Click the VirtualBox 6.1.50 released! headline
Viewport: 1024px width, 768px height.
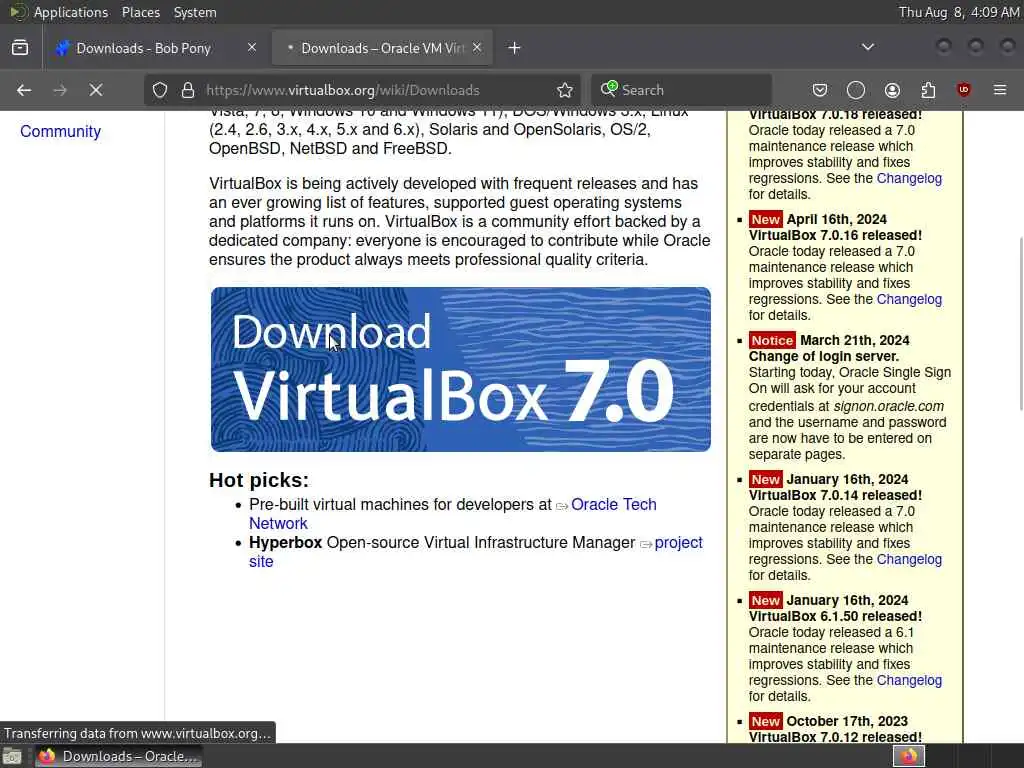click(x=835, y=616)
